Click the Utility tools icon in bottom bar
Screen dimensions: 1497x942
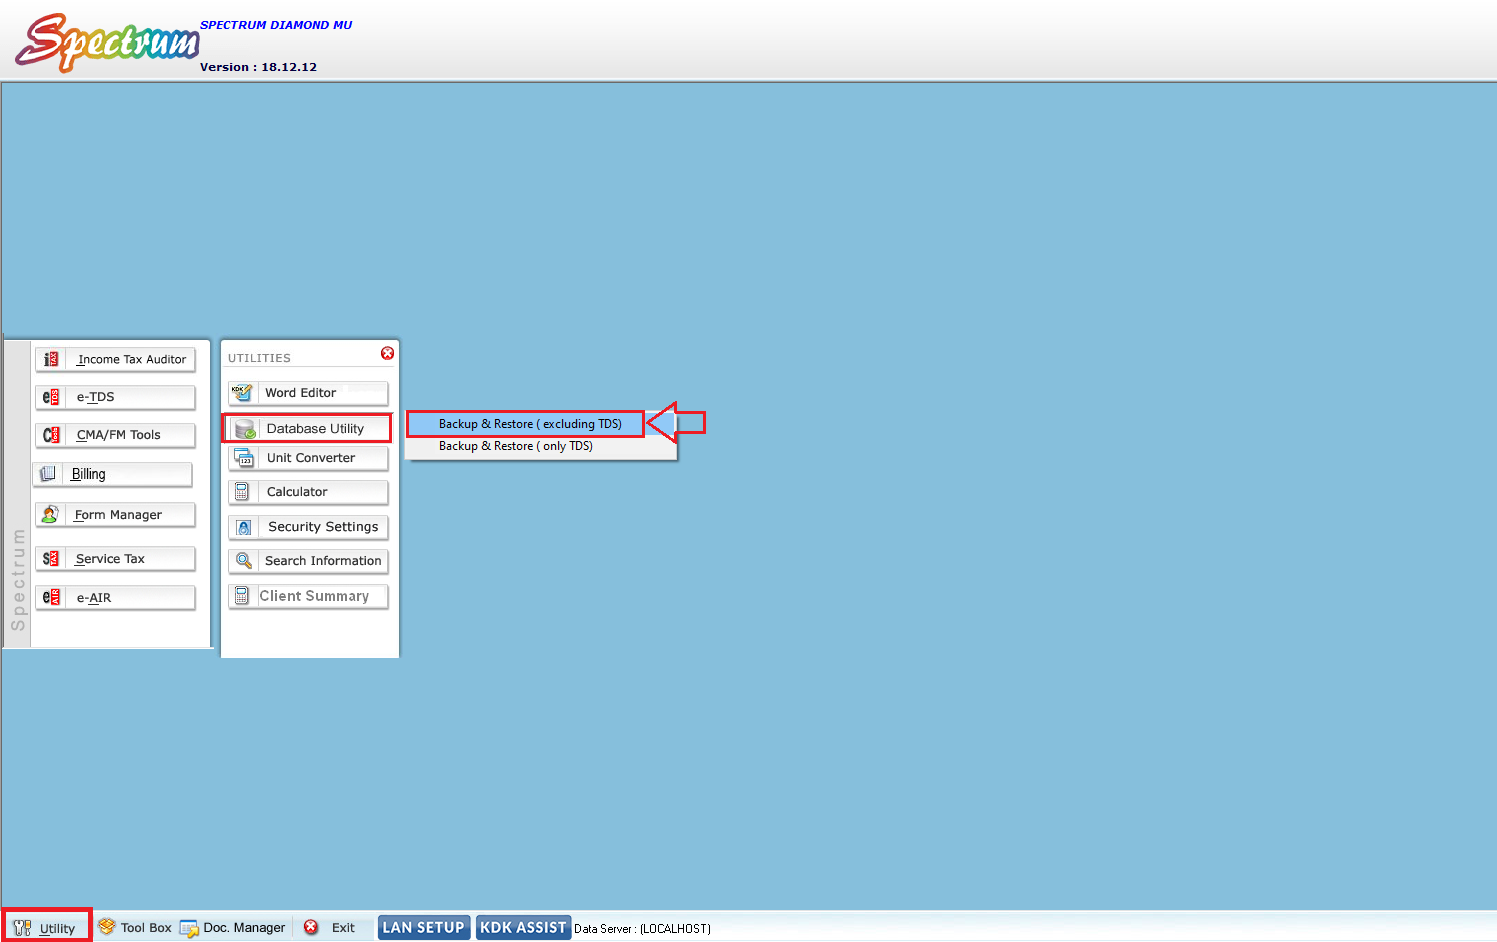pyautogui.click(x=22, y=928)
